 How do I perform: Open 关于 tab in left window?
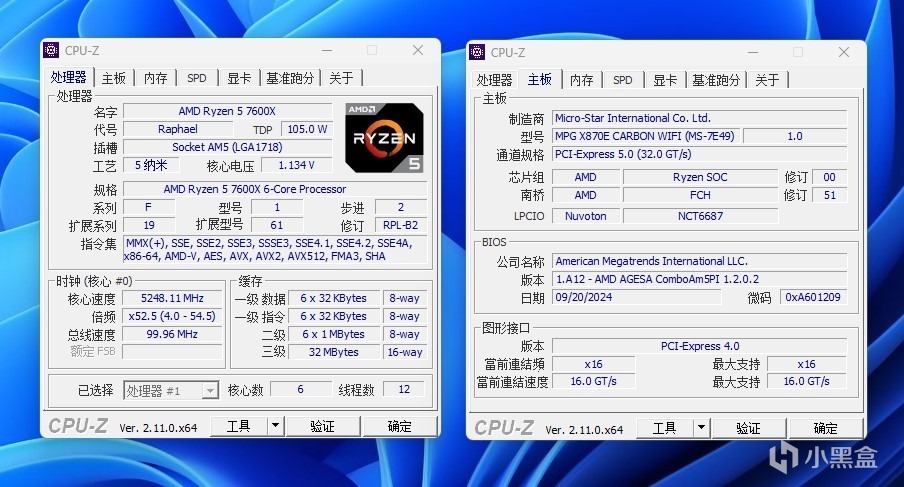point(341,78)
